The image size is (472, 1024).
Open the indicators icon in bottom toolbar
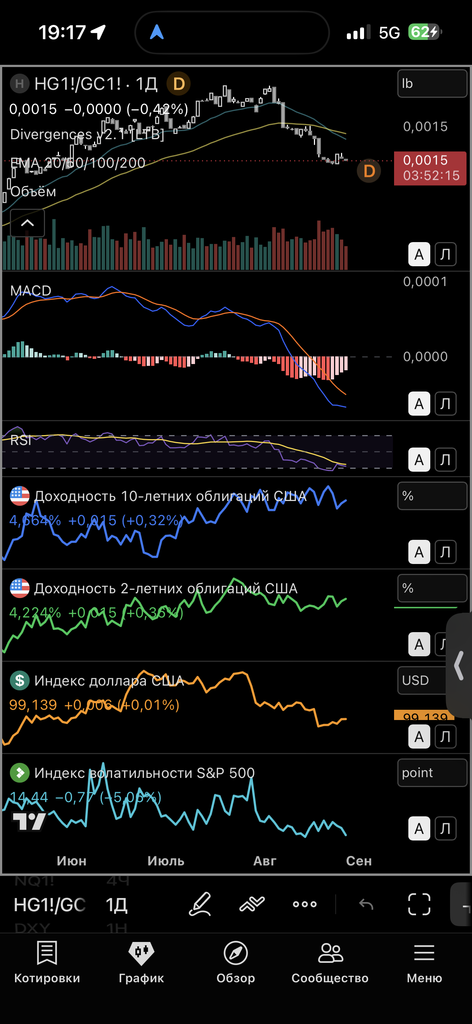251,904
